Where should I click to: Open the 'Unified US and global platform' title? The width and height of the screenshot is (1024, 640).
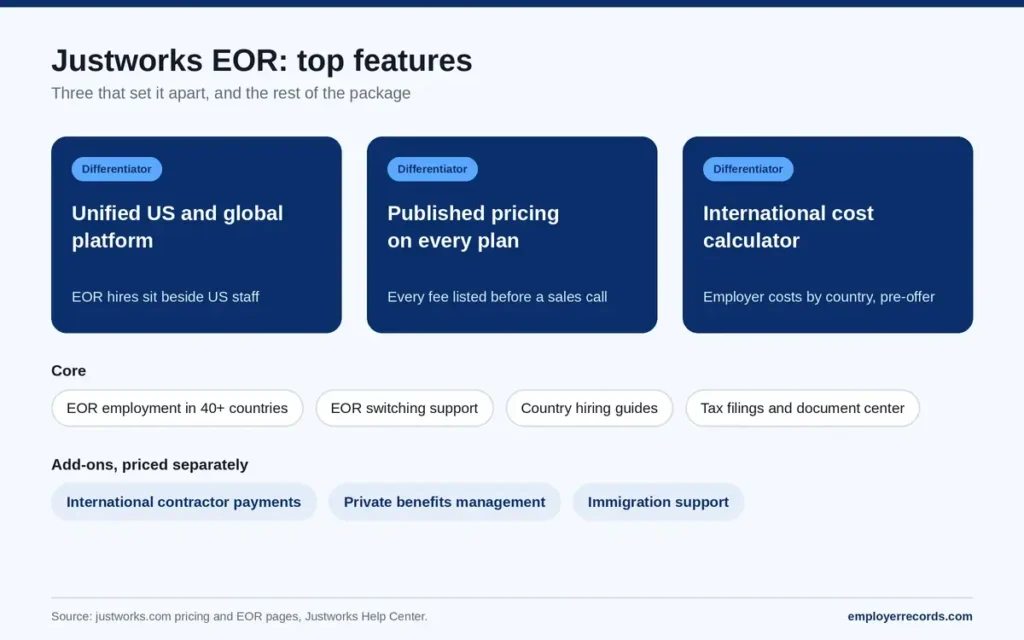pyautogui.click(x=177, y=227)
